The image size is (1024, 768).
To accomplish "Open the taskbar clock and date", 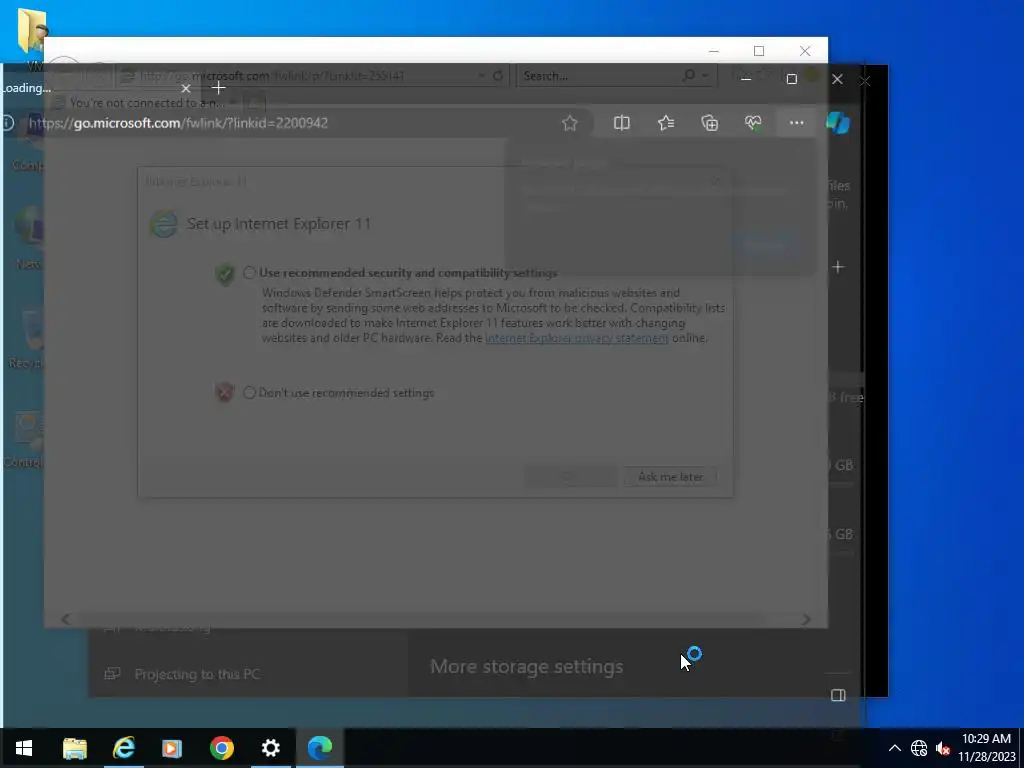I will tap(987, 748).
